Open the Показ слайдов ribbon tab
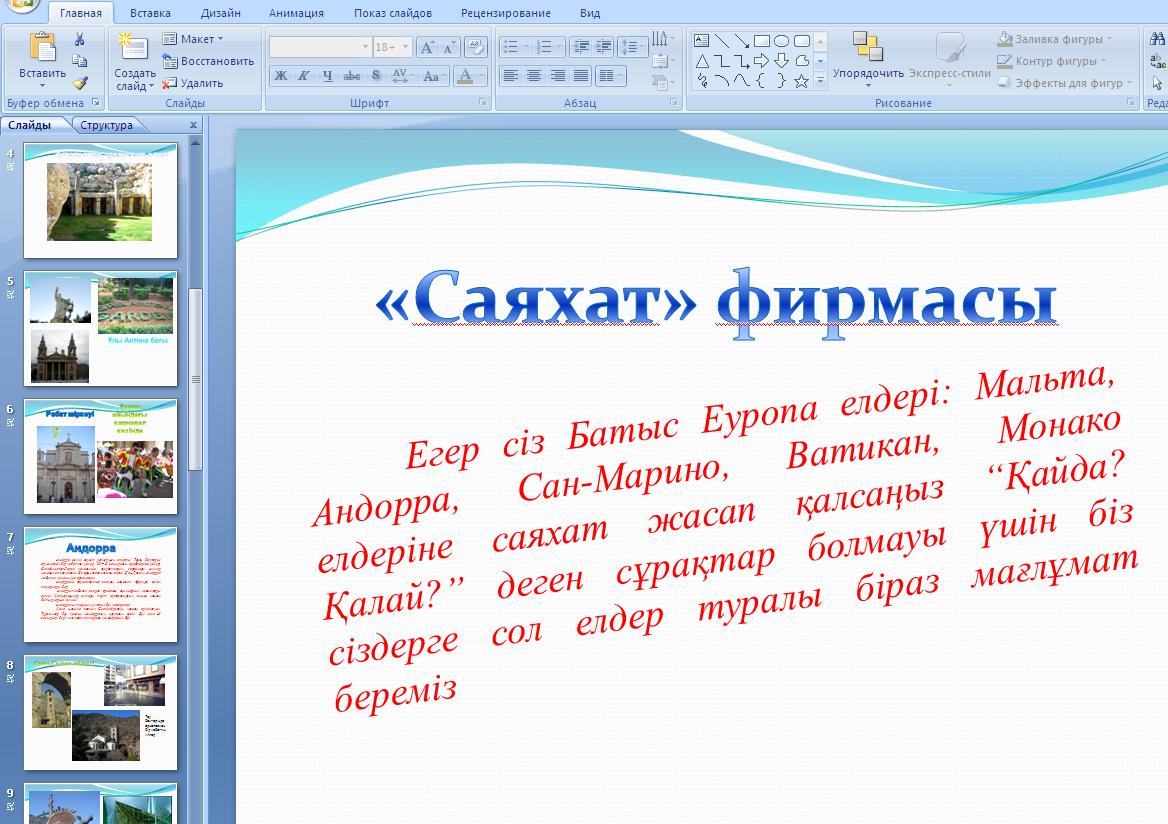 click(x=393, y=13)
